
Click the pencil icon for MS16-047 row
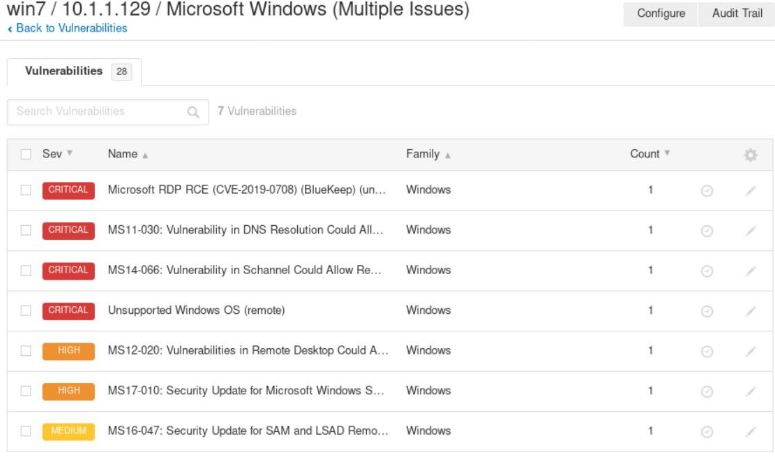click(750, 432)
